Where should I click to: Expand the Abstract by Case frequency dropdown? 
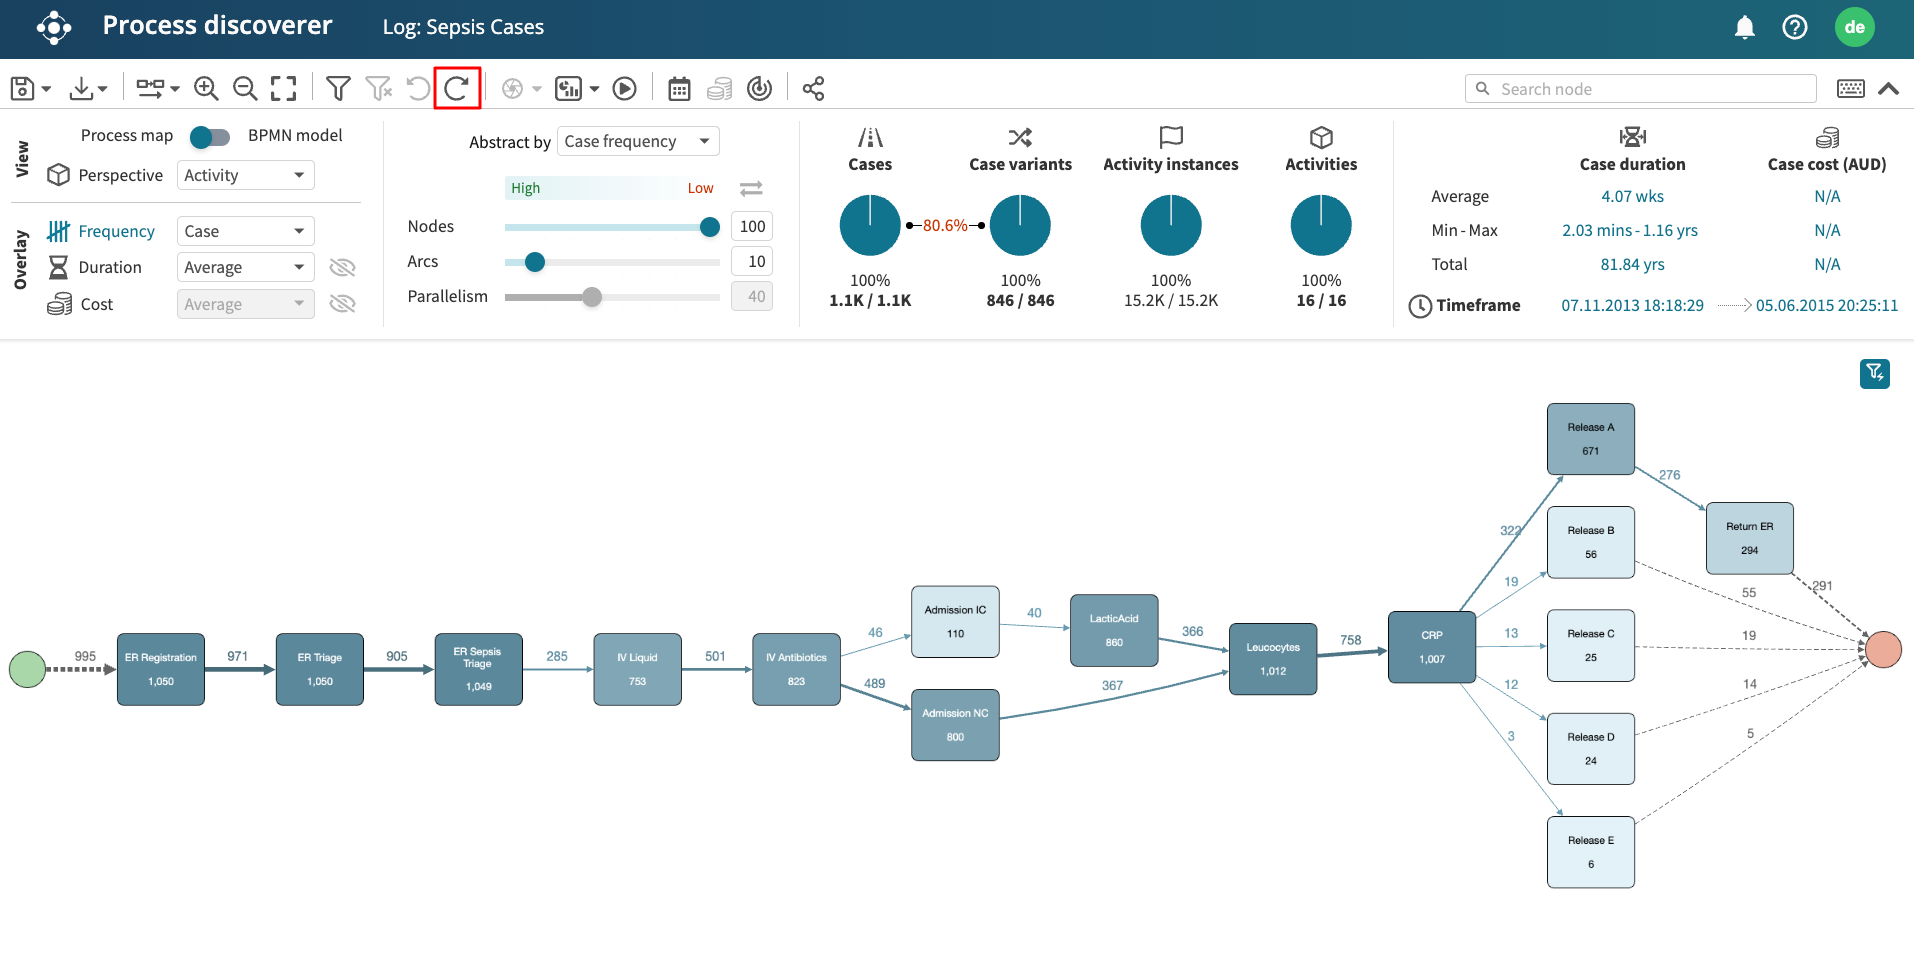click(x=637, y=141)
